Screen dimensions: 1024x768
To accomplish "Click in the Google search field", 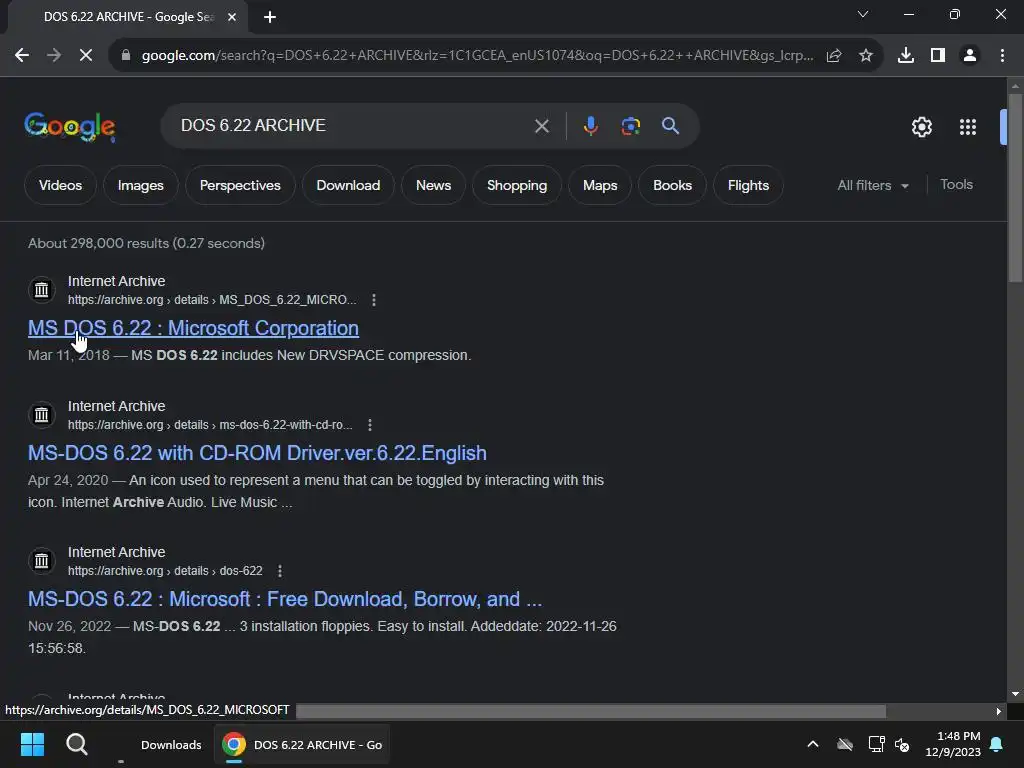I will [353, 125].
